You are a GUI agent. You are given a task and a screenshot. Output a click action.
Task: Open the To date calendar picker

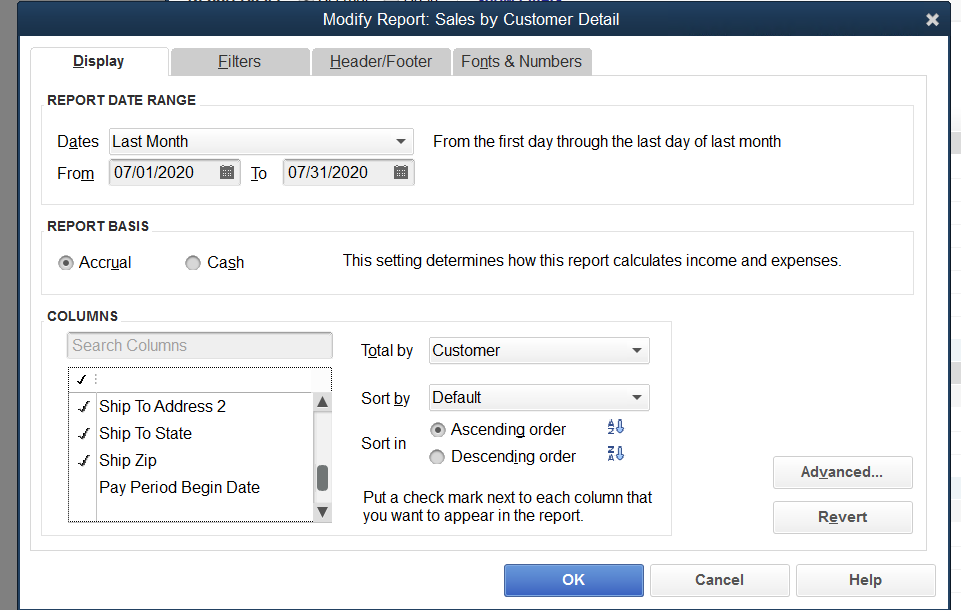tap(401, 173)
